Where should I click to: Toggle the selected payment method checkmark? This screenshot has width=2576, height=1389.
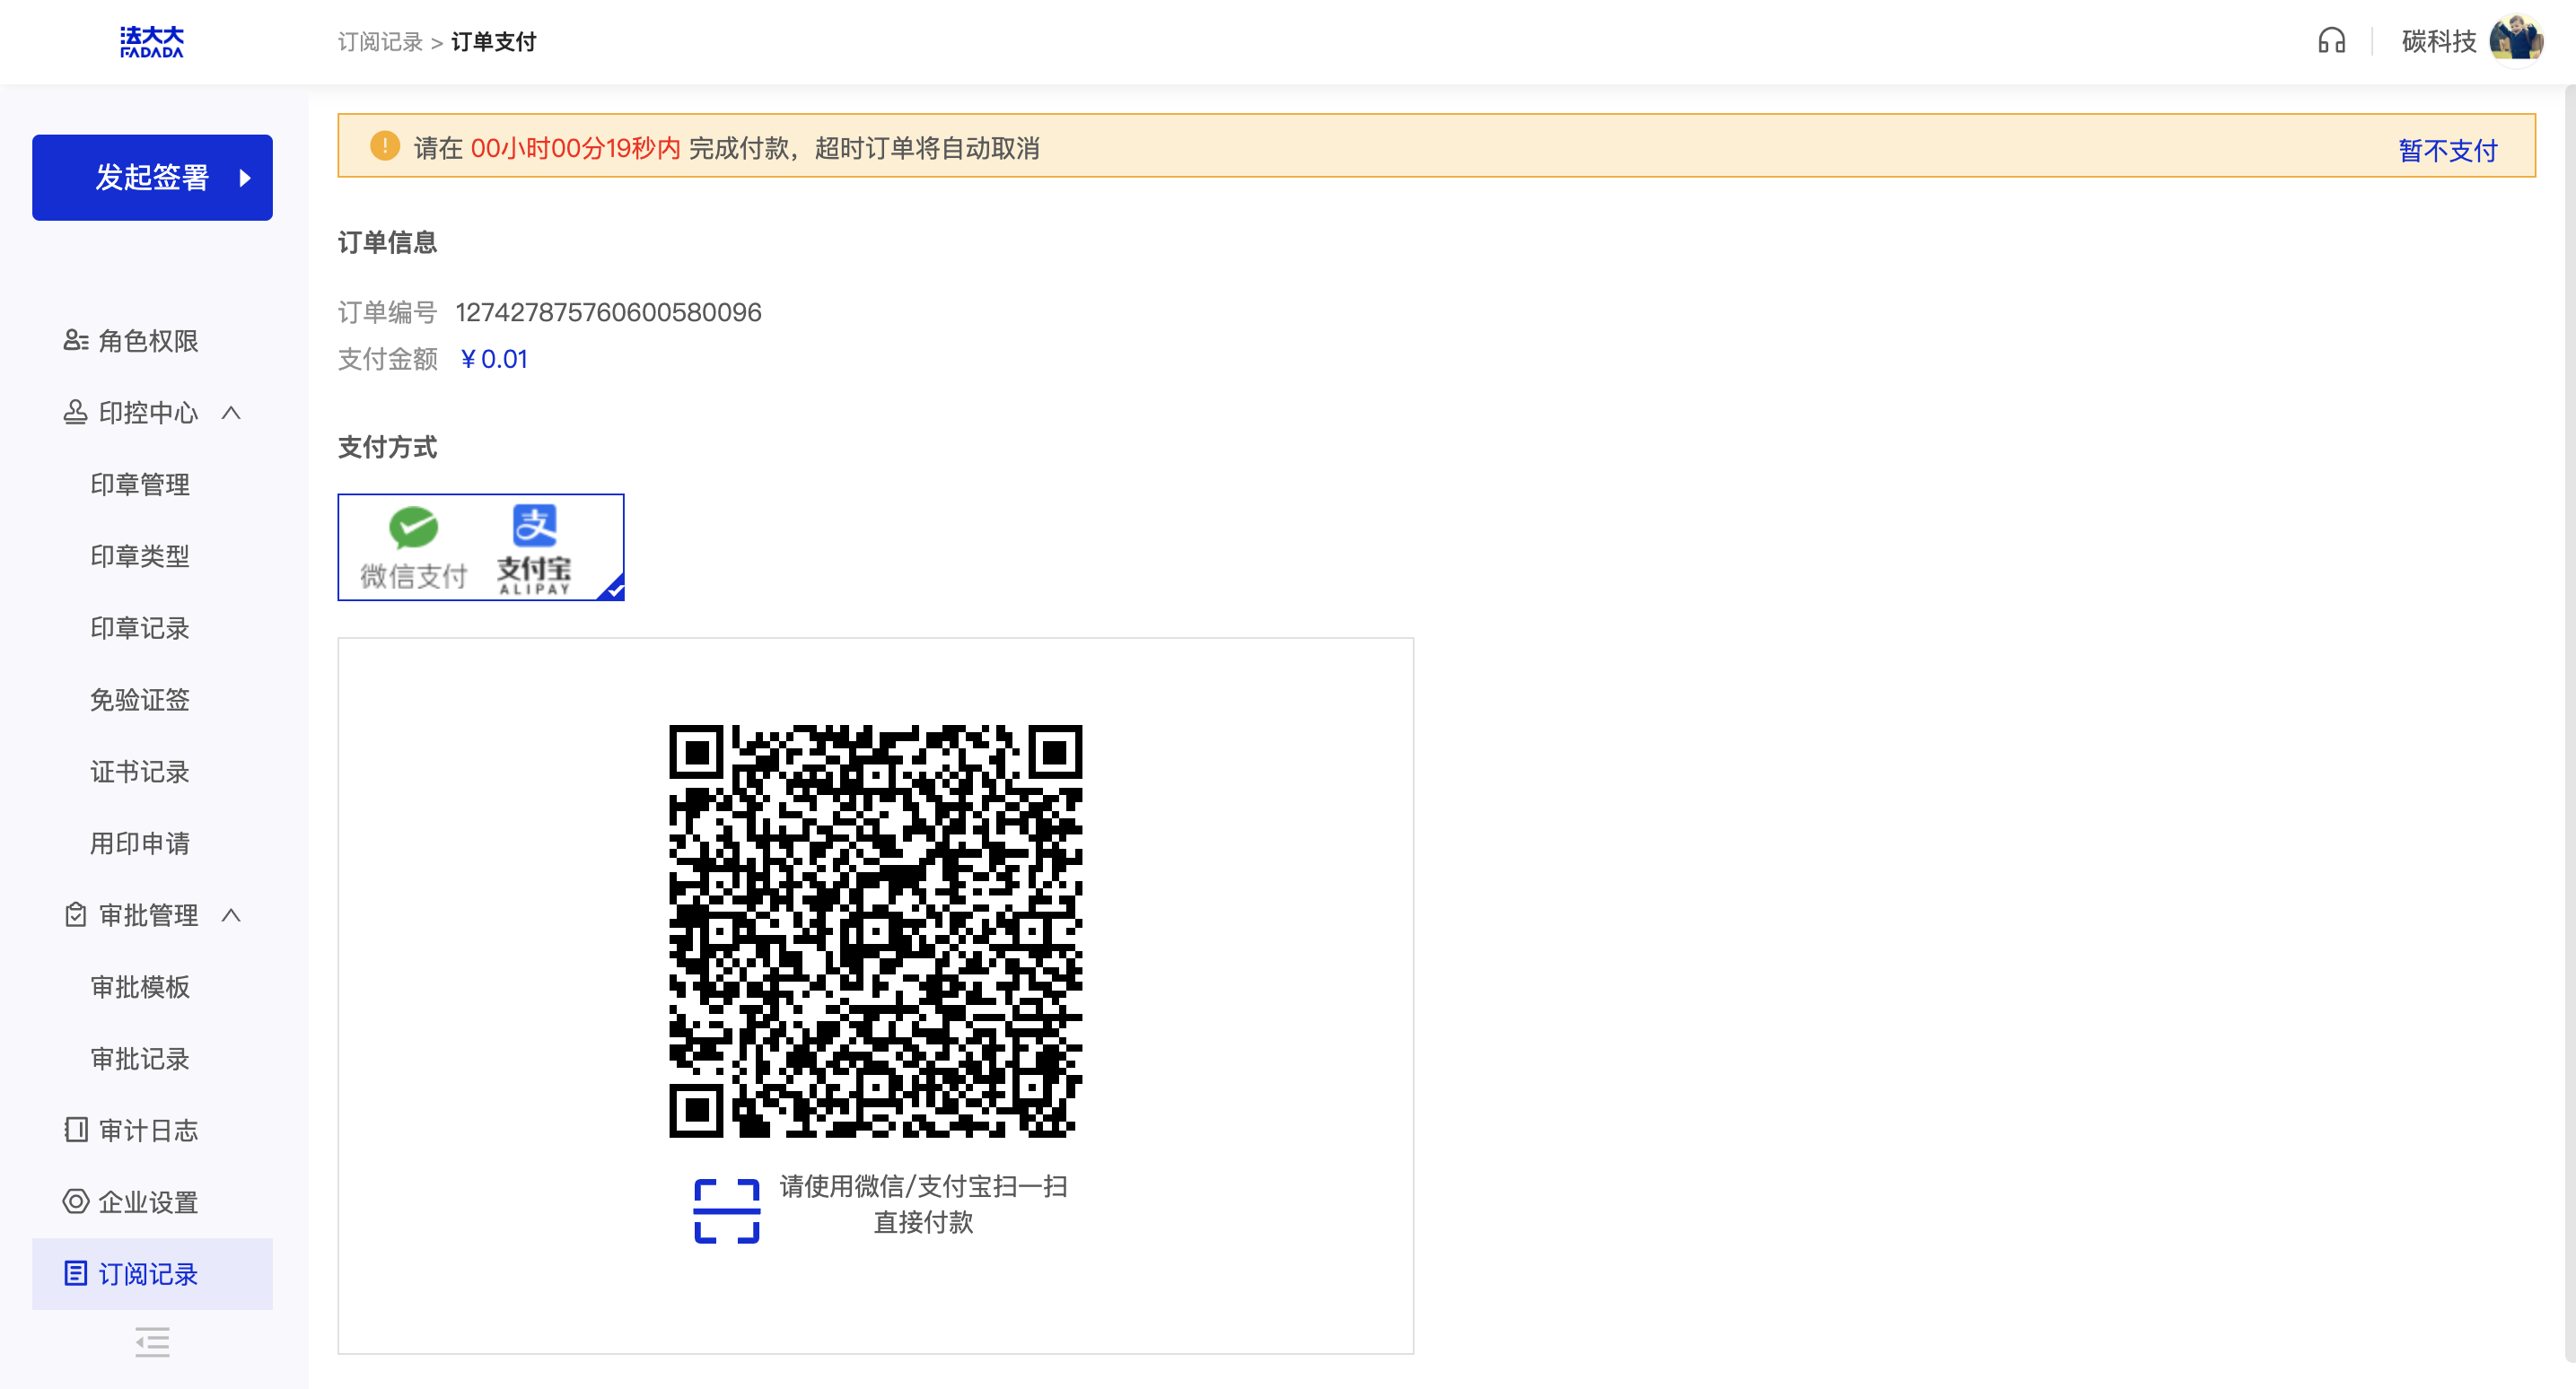pos(612,588)
